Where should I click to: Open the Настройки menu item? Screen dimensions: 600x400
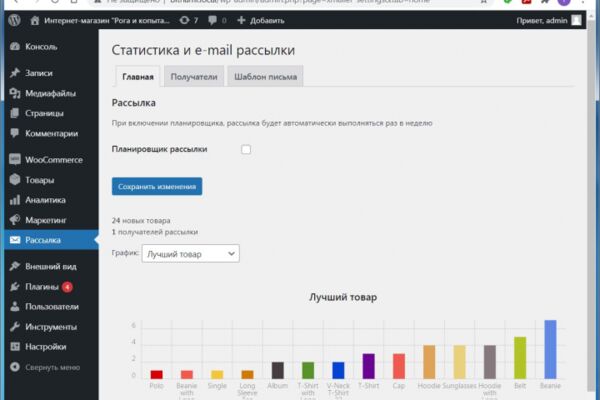(x=51, y=347)
